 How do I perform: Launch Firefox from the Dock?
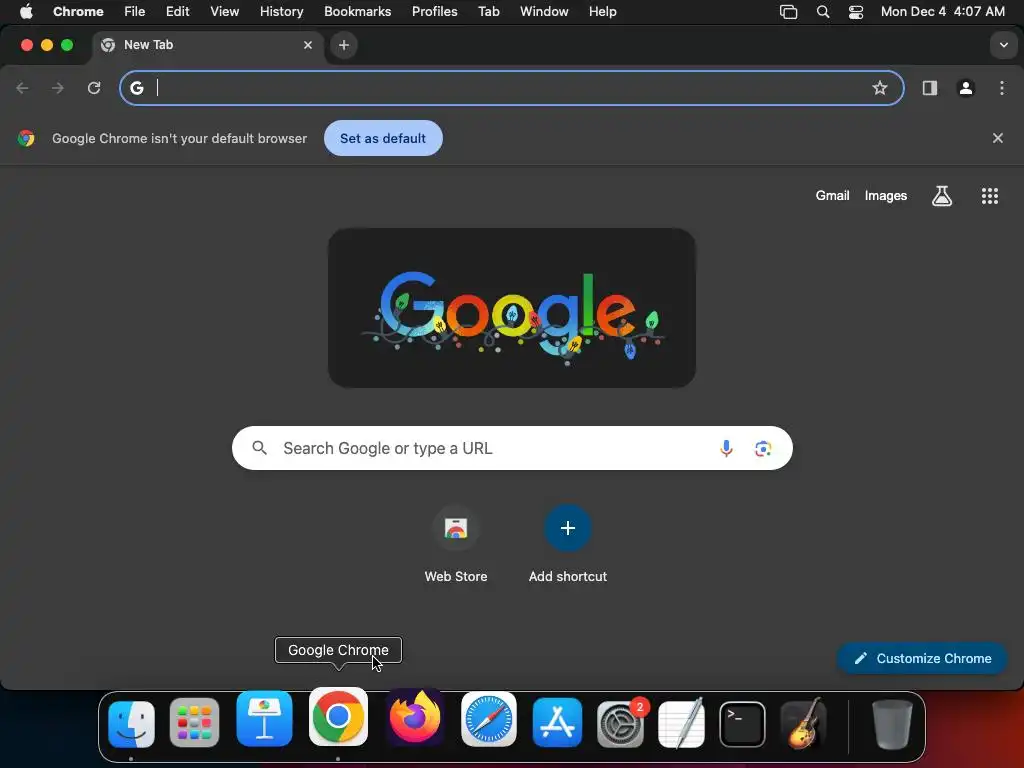click(415, 718)
